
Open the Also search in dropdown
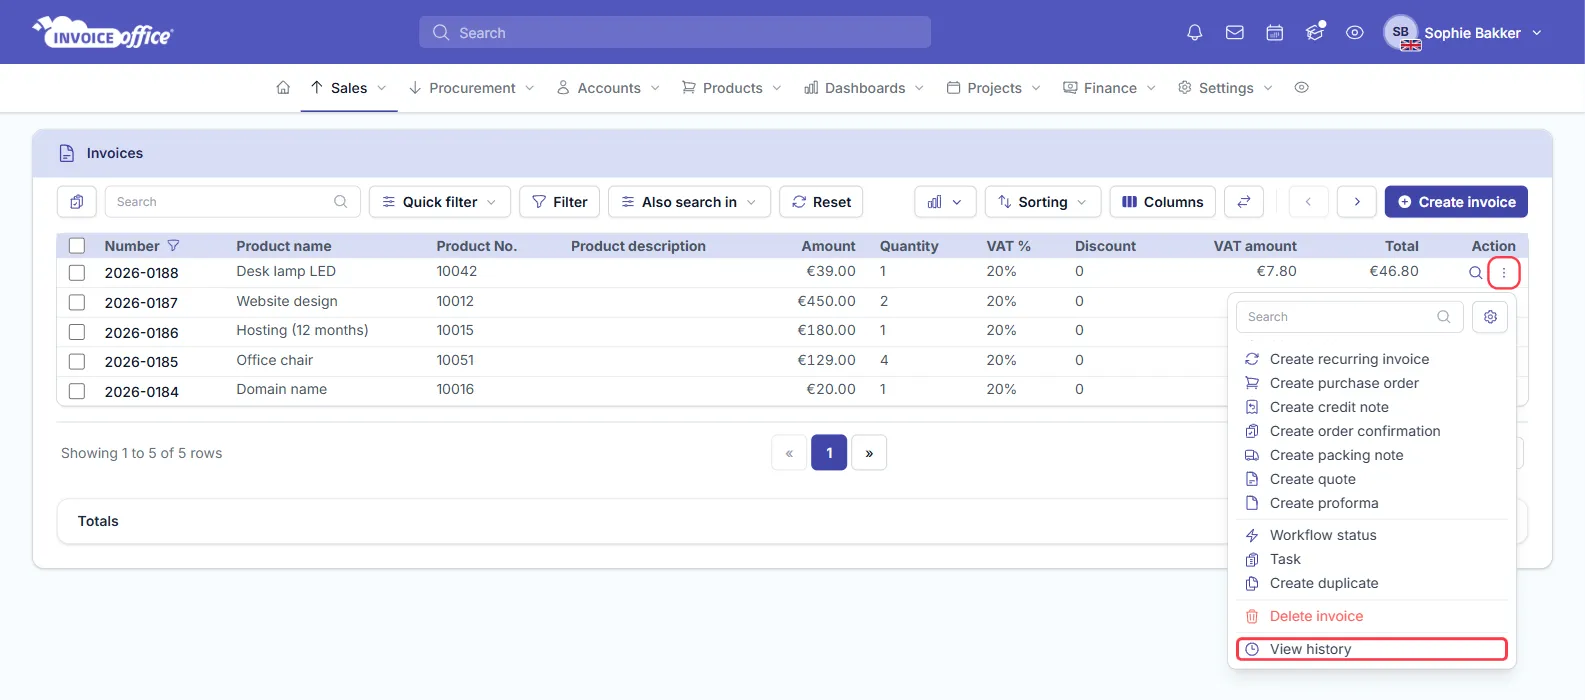click(689, 202)
